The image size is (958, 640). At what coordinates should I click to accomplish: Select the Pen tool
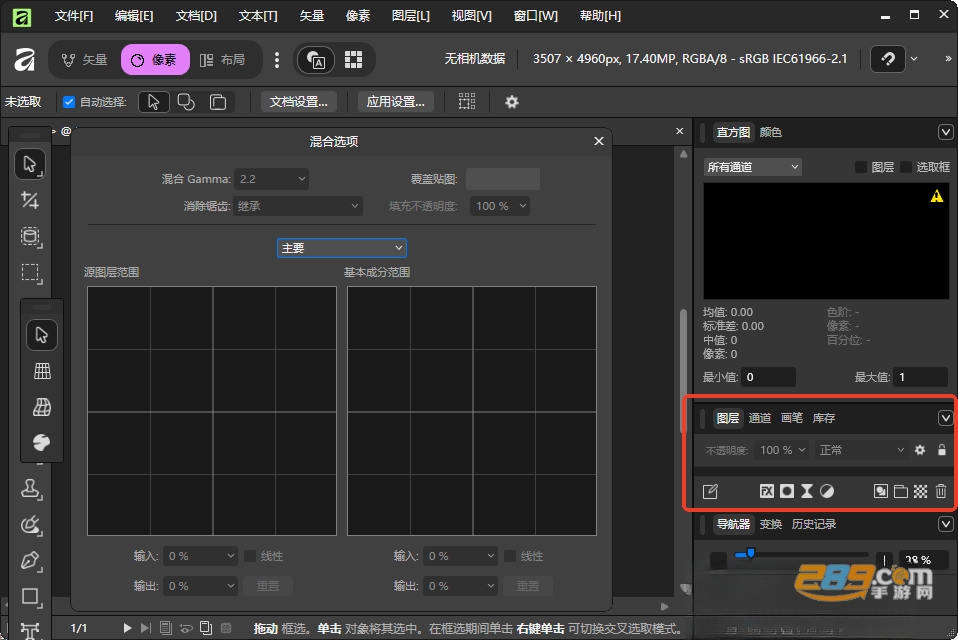30,561
